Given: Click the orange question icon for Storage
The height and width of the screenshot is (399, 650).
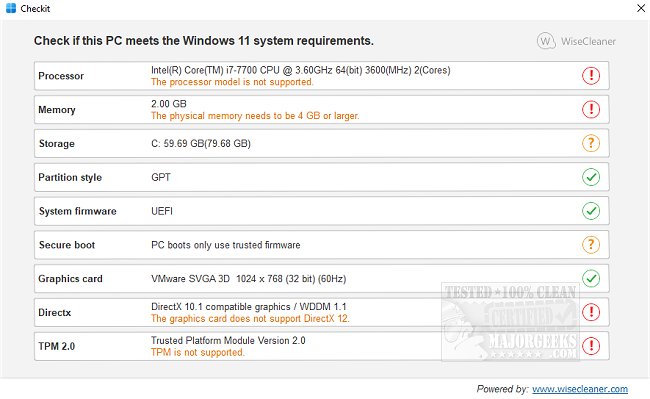Looking at the screenshot, I should 591,143.
